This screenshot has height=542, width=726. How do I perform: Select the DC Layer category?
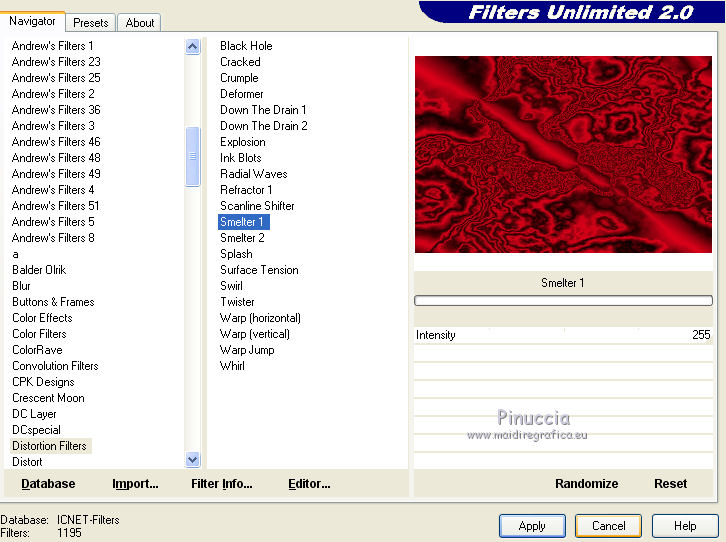coord(34,414)
